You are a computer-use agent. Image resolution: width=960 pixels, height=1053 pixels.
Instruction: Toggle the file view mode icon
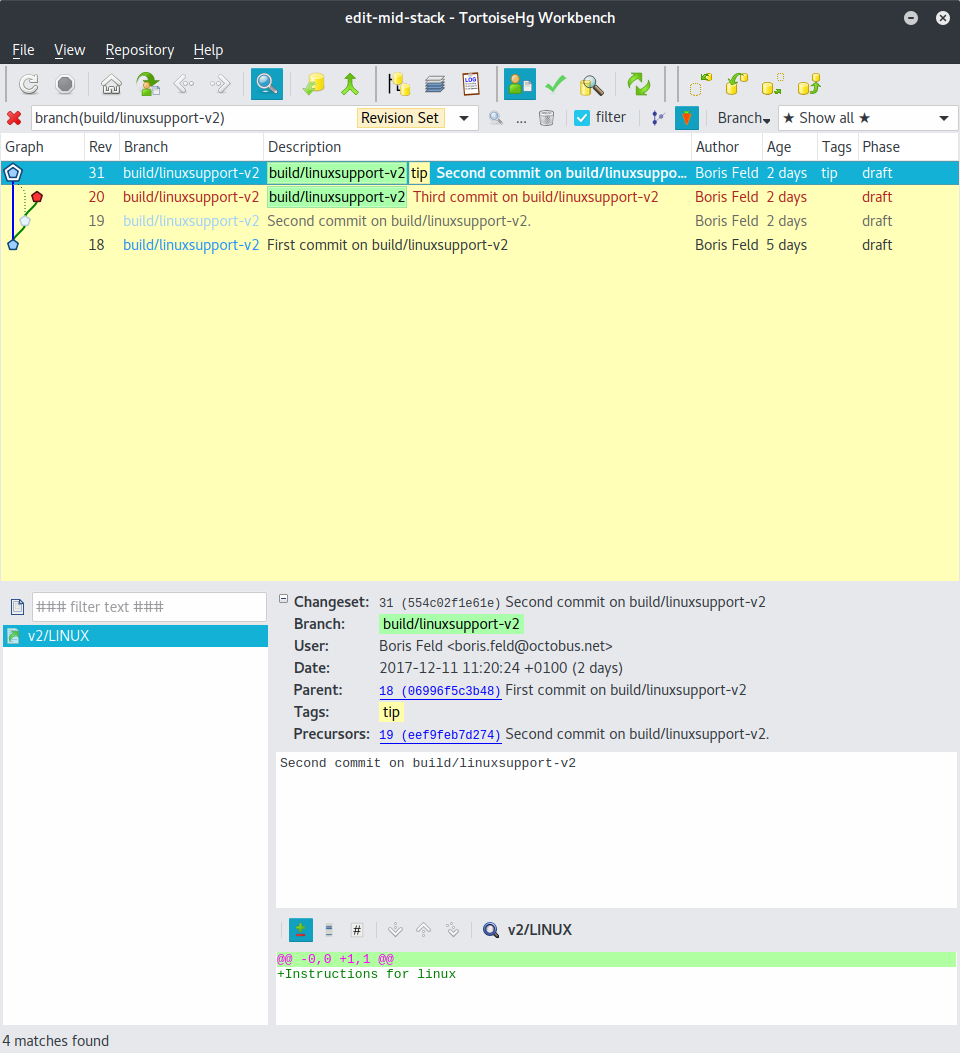(x=329, y=930)
